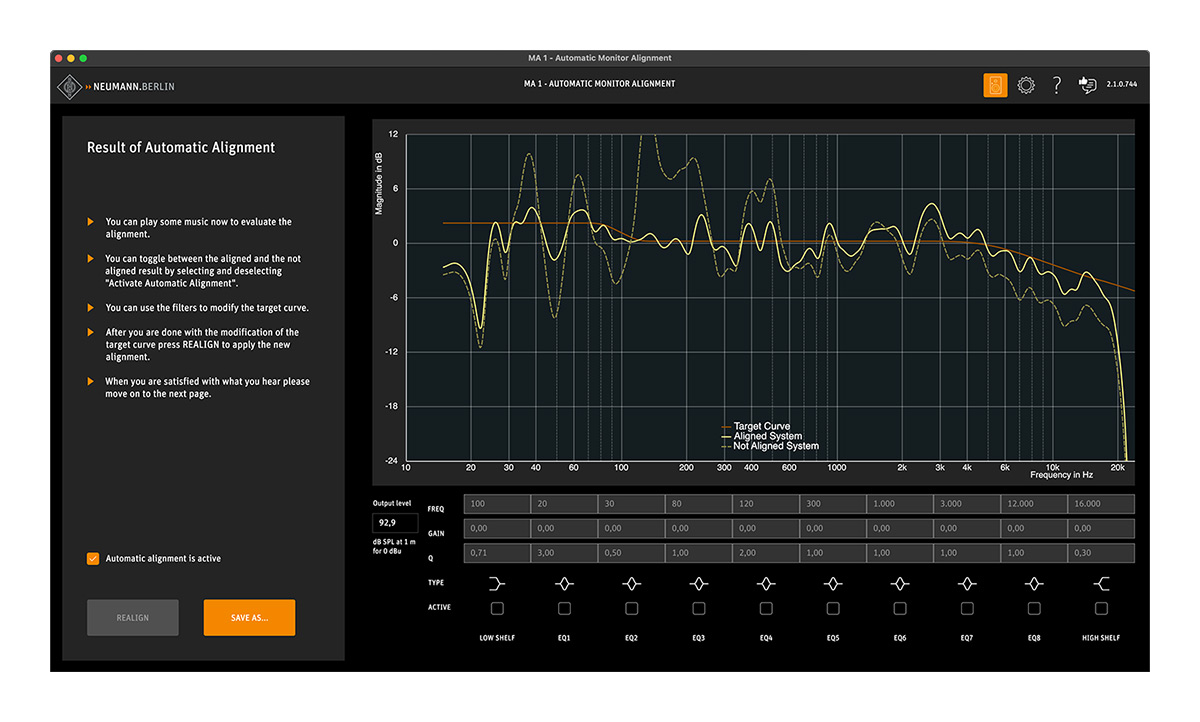
Task: Open help via question mark icon
Action: pyautogui.click(x=1057, y=85)
